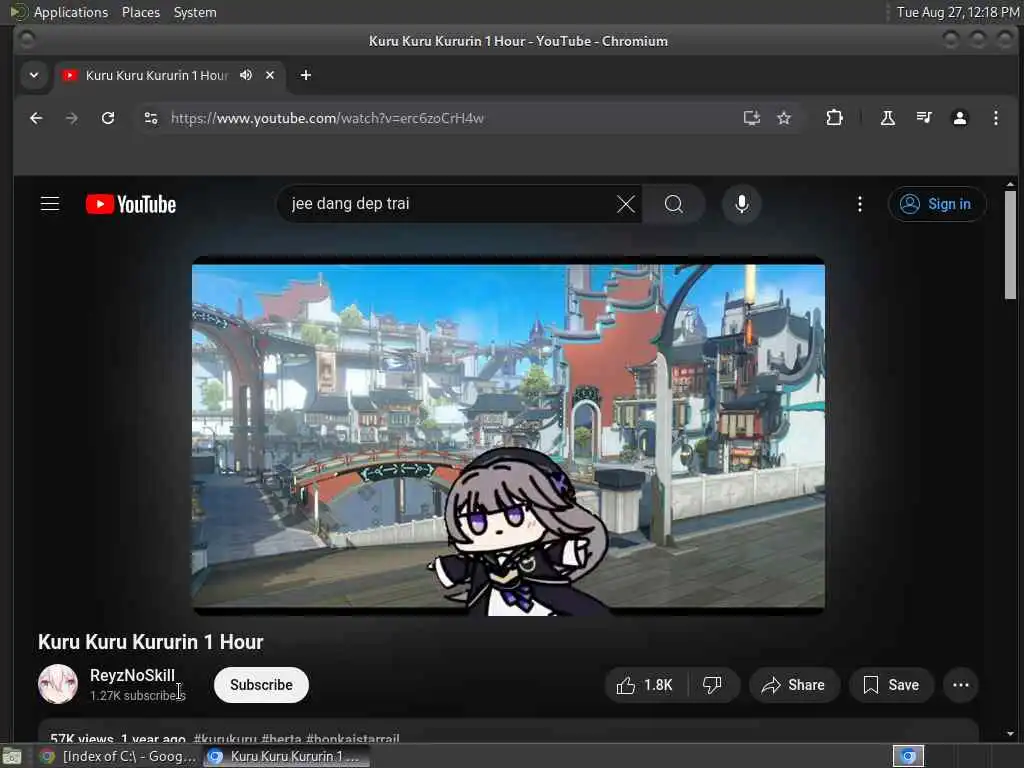Open the media controls icon
This screenshot has height=768, width=1024.
(x=923, y=118)
